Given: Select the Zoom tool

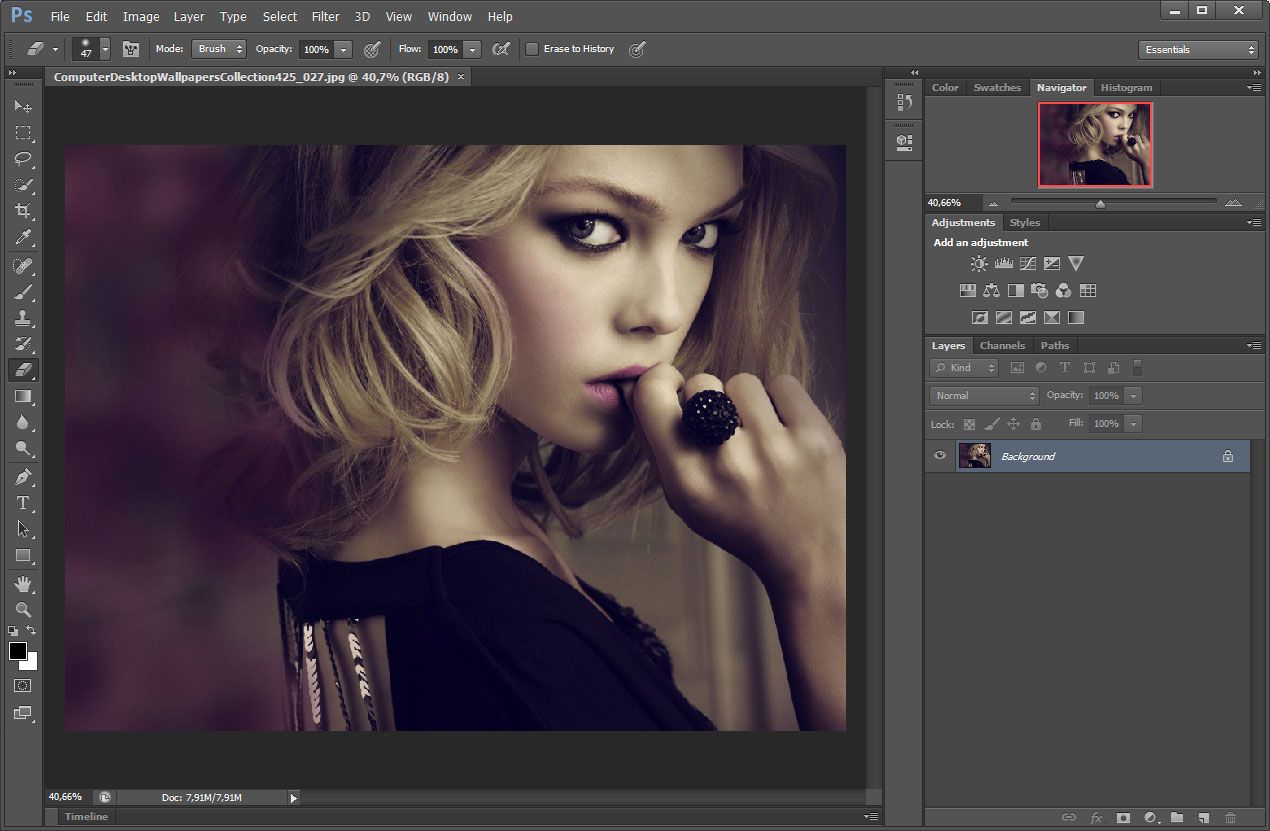Looking at the screenshot, I should pyautogui.click(x=23, y=610).
